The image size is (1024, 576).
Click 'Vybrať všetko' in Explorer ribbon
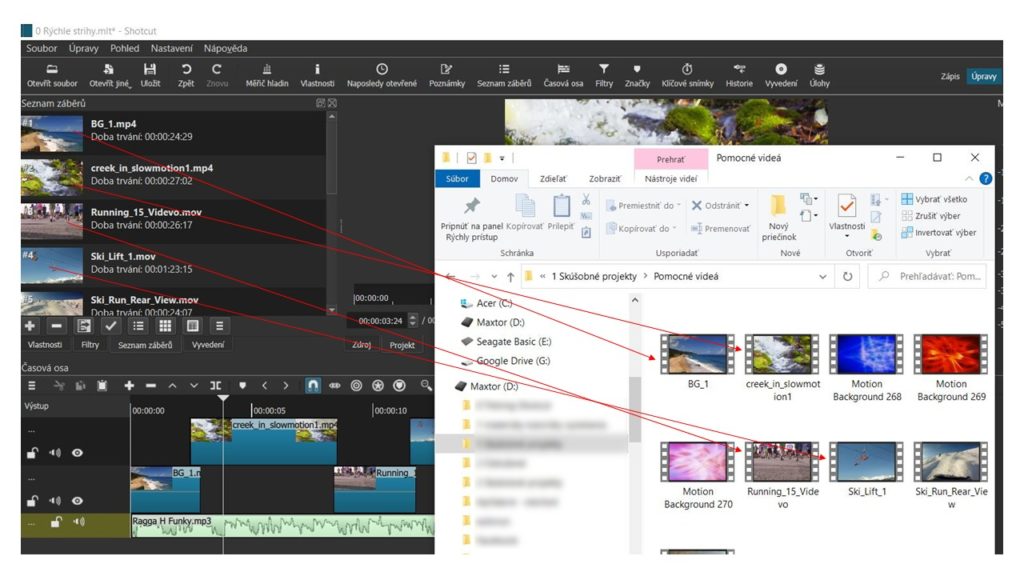pyautogui.click(x=934, y=199)
